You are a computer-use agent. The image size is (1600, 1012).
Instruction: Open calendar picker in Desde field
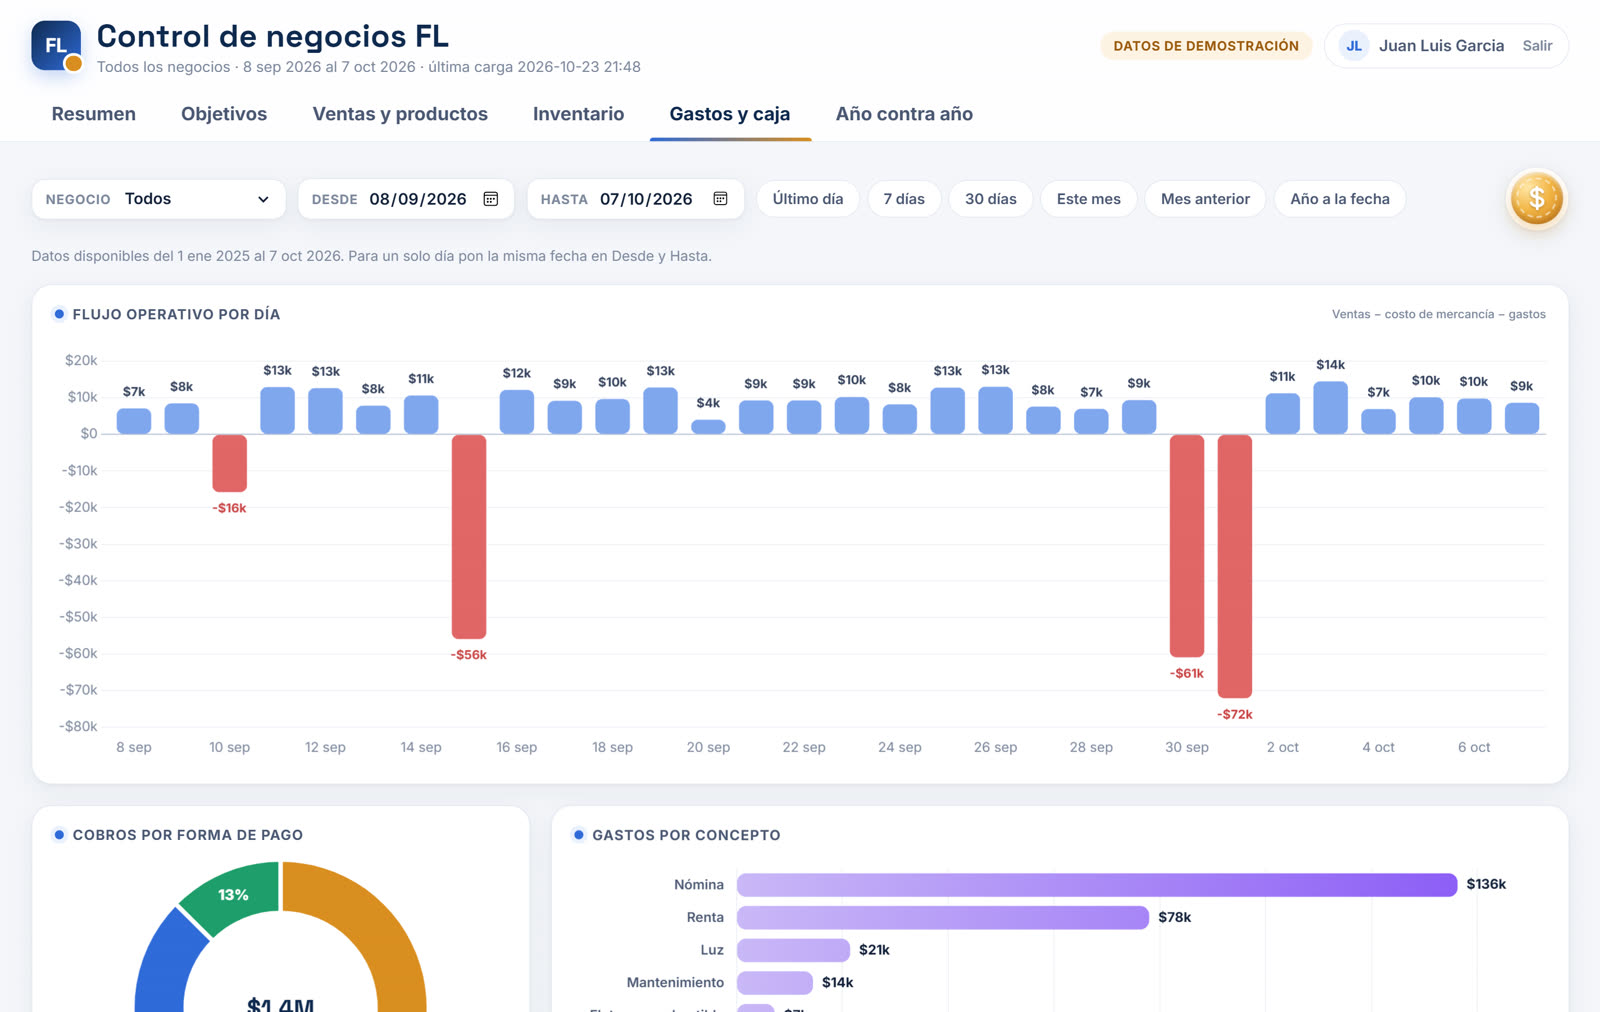[x=491, y=199]
